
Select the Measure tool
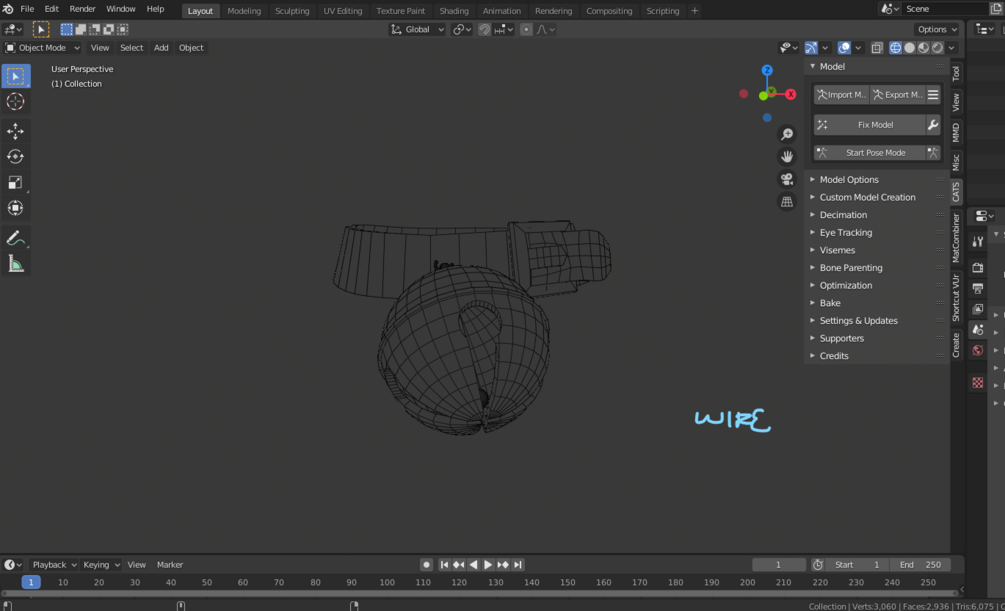point(15,264)
